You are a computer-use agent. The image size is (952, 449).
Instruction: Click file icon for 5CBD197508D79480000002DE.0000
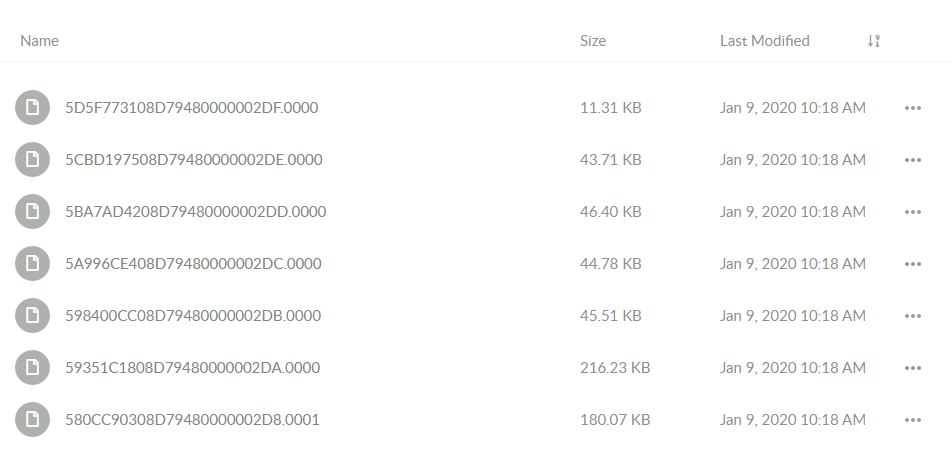click(32, 160)
